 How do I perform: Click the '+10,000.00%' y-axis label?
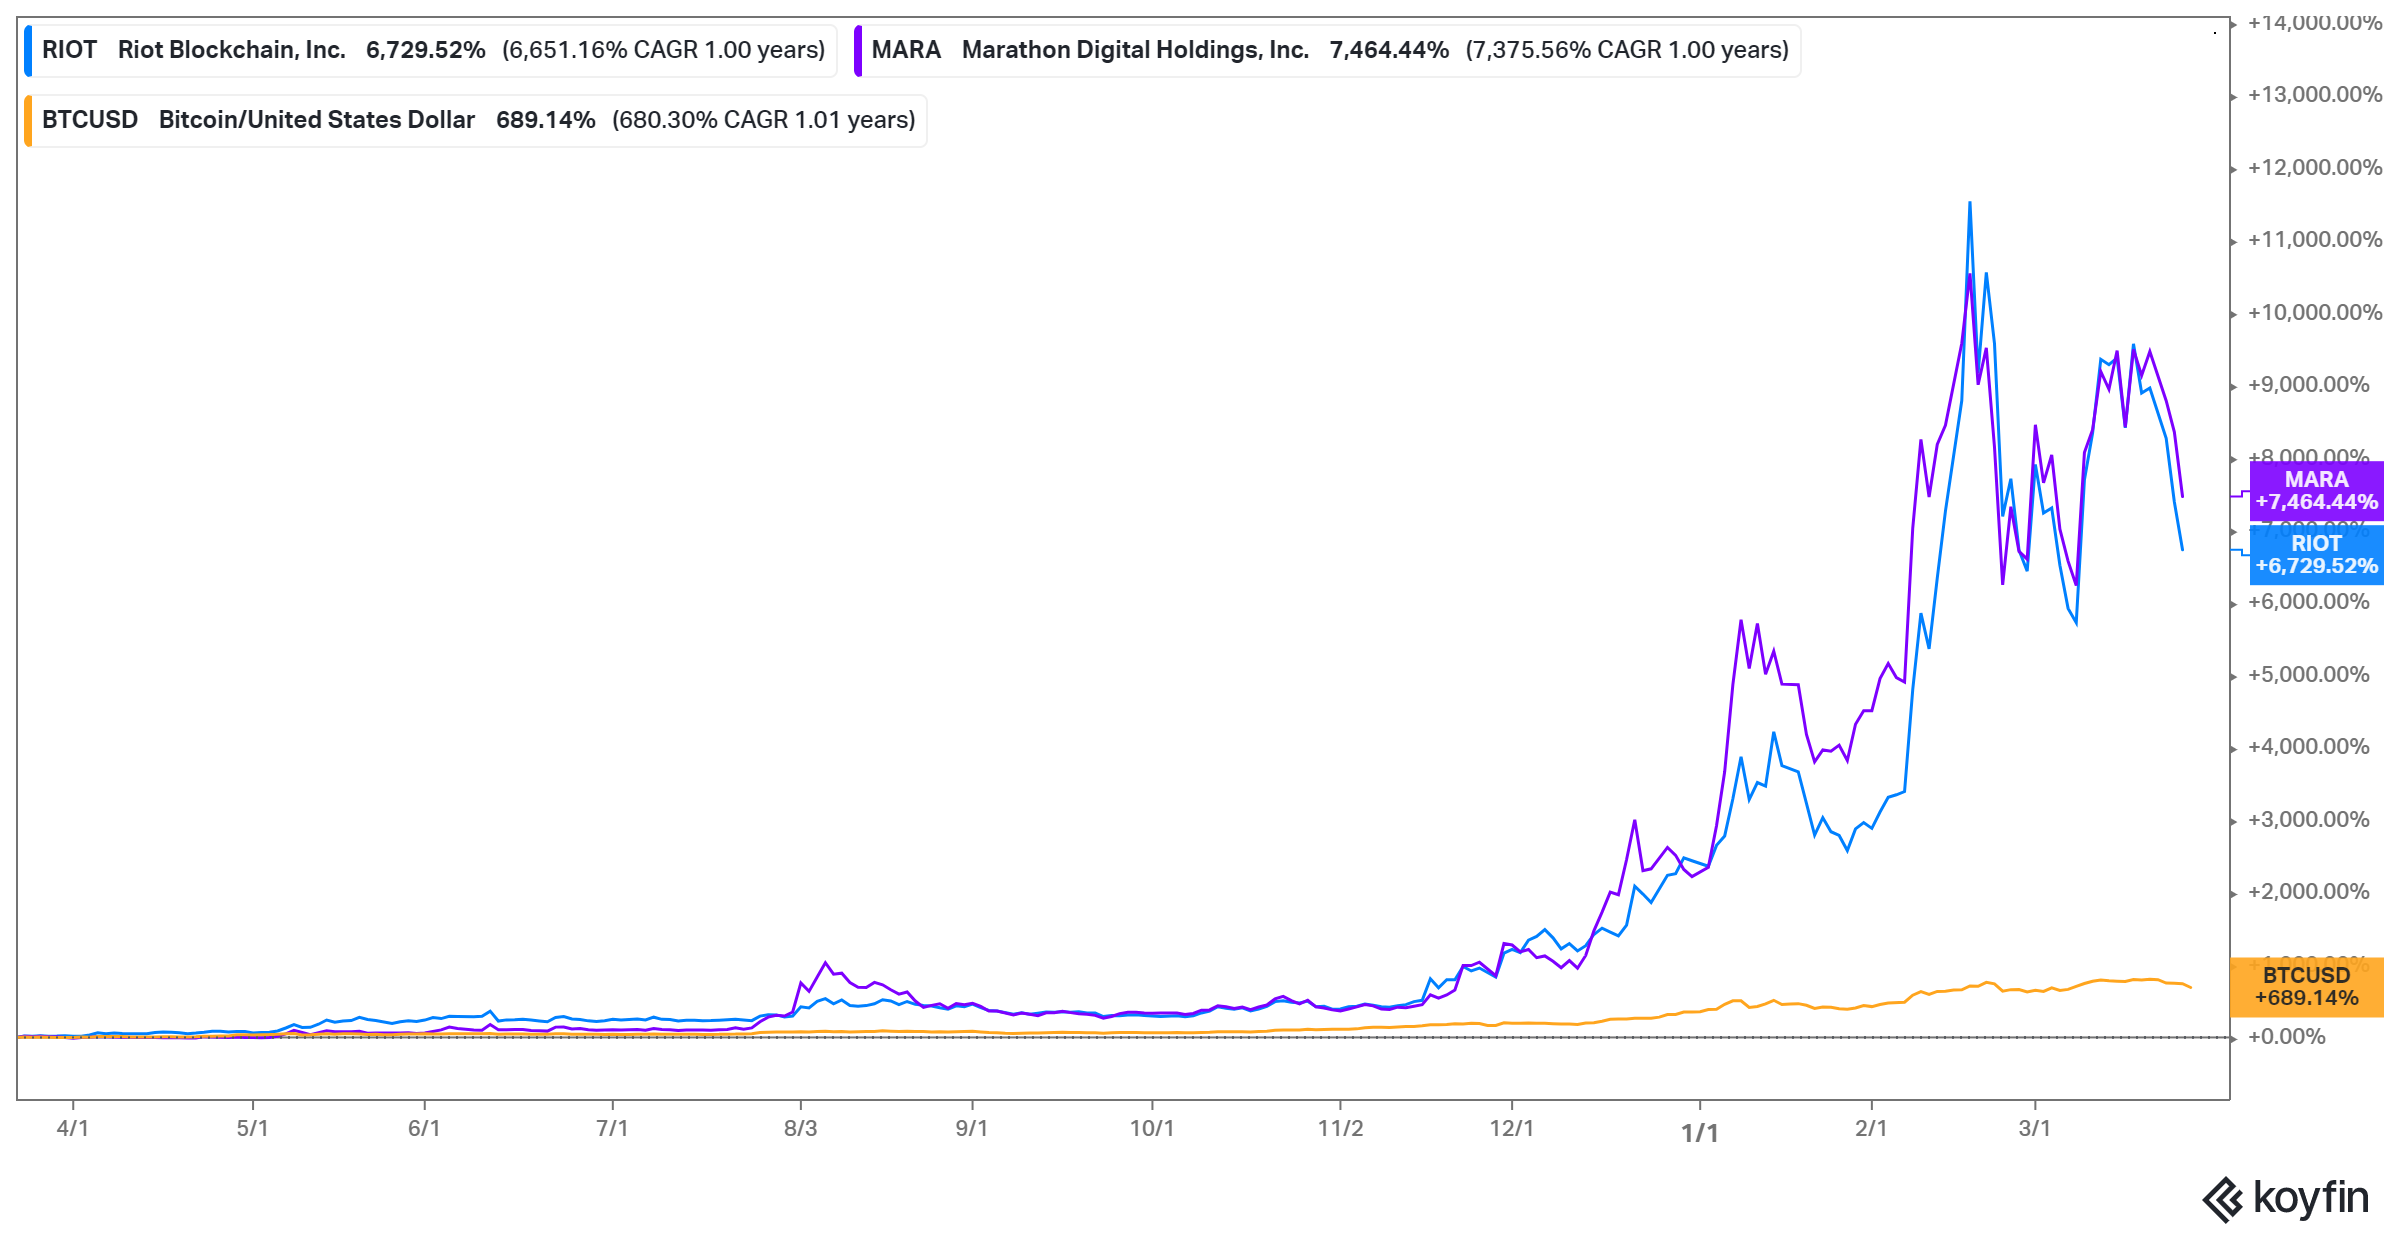tap(2315, 313)
